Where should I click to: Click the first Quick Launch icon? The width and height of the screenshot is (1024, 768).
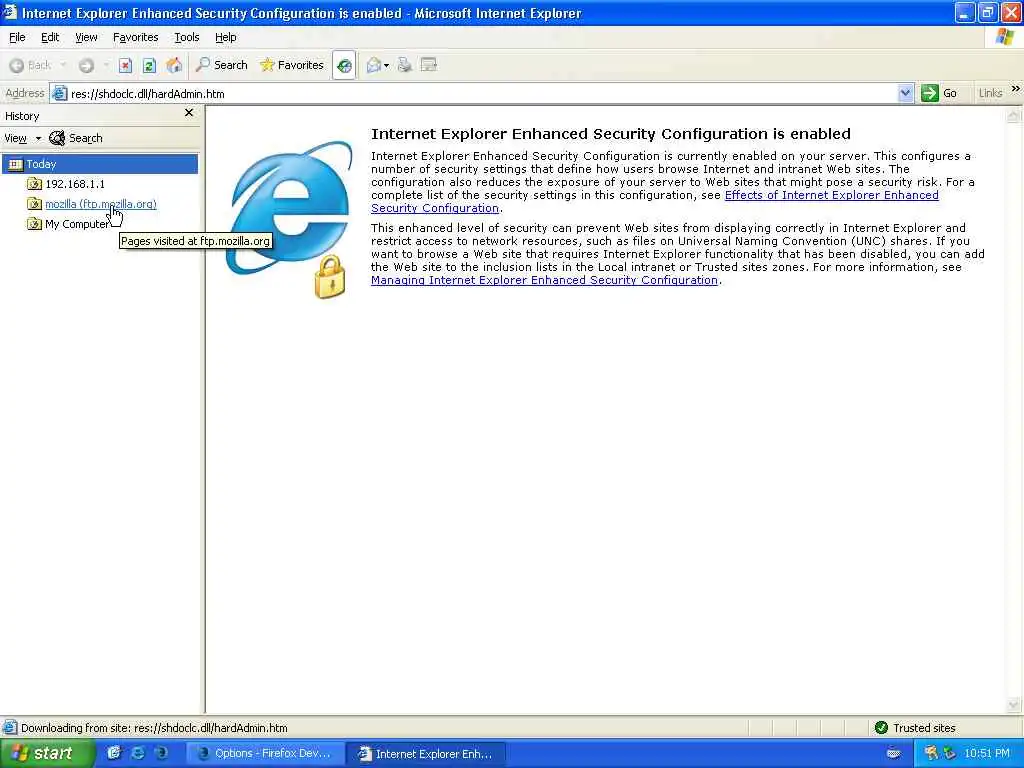114,753
